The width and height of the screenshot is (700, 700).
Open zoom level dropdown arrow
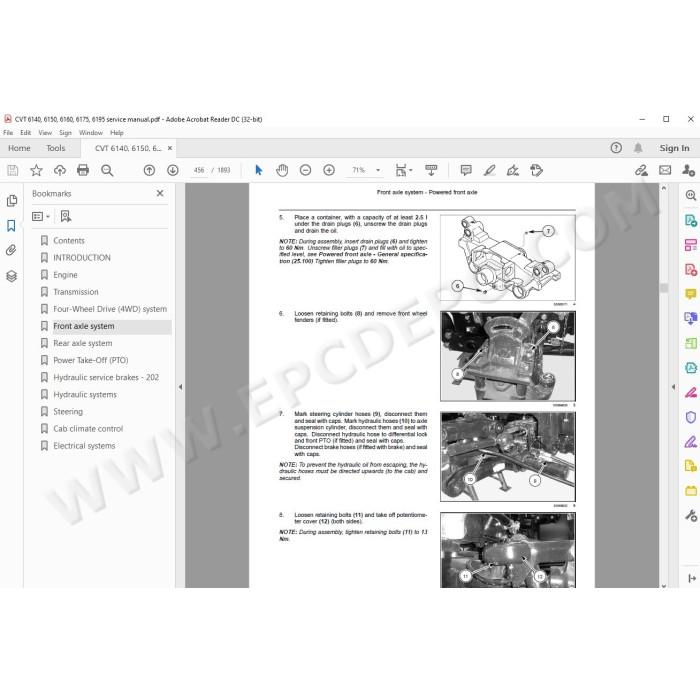378,170
